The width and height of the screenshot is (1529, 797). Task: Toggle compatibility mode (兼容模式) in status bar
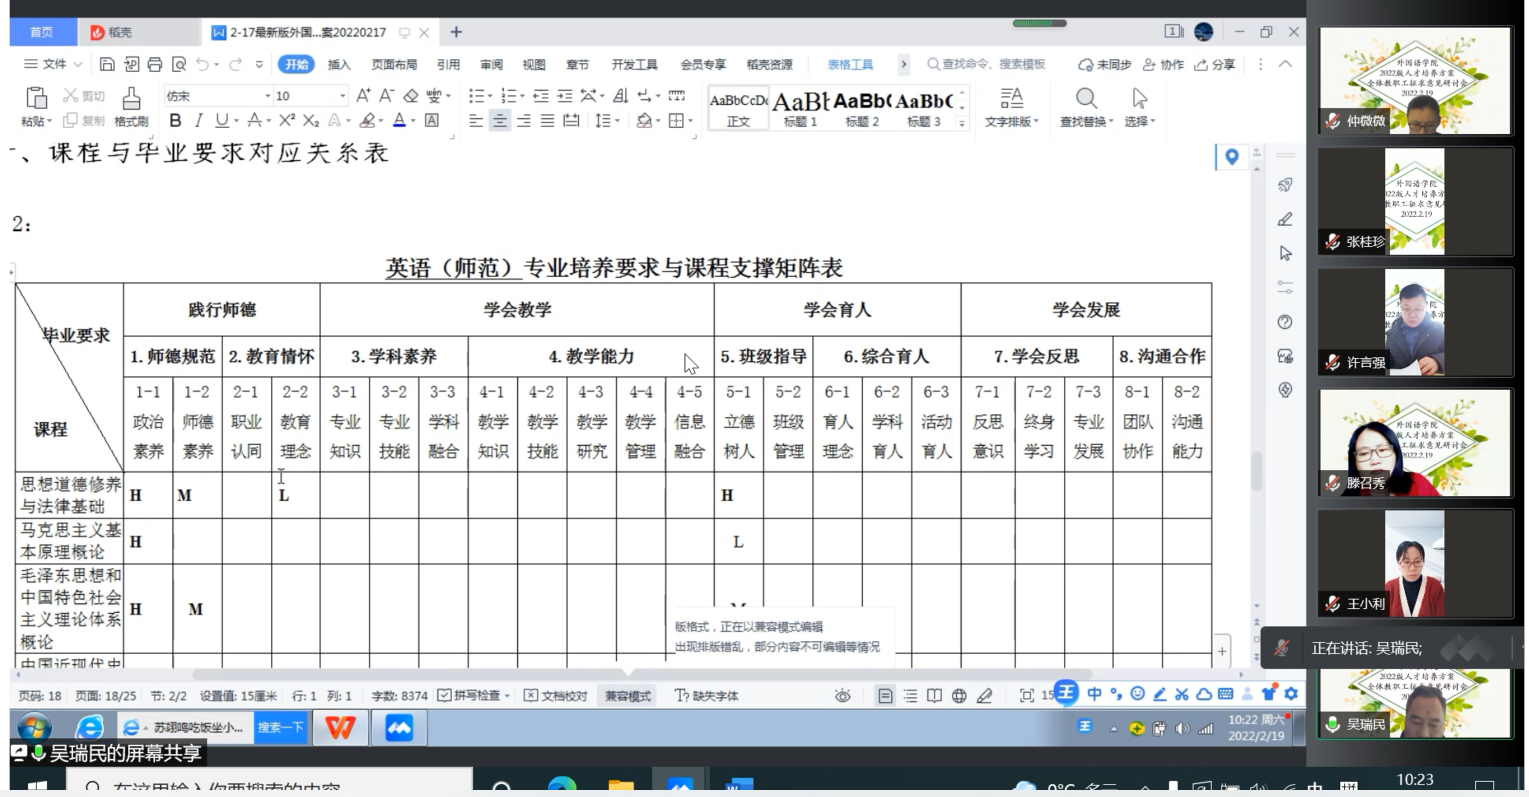(x=627, y=696)
